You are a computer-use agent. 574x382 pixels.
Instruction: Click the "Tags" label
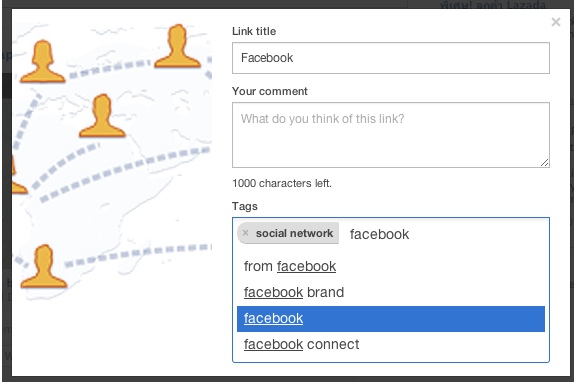[x=245, y=206]
